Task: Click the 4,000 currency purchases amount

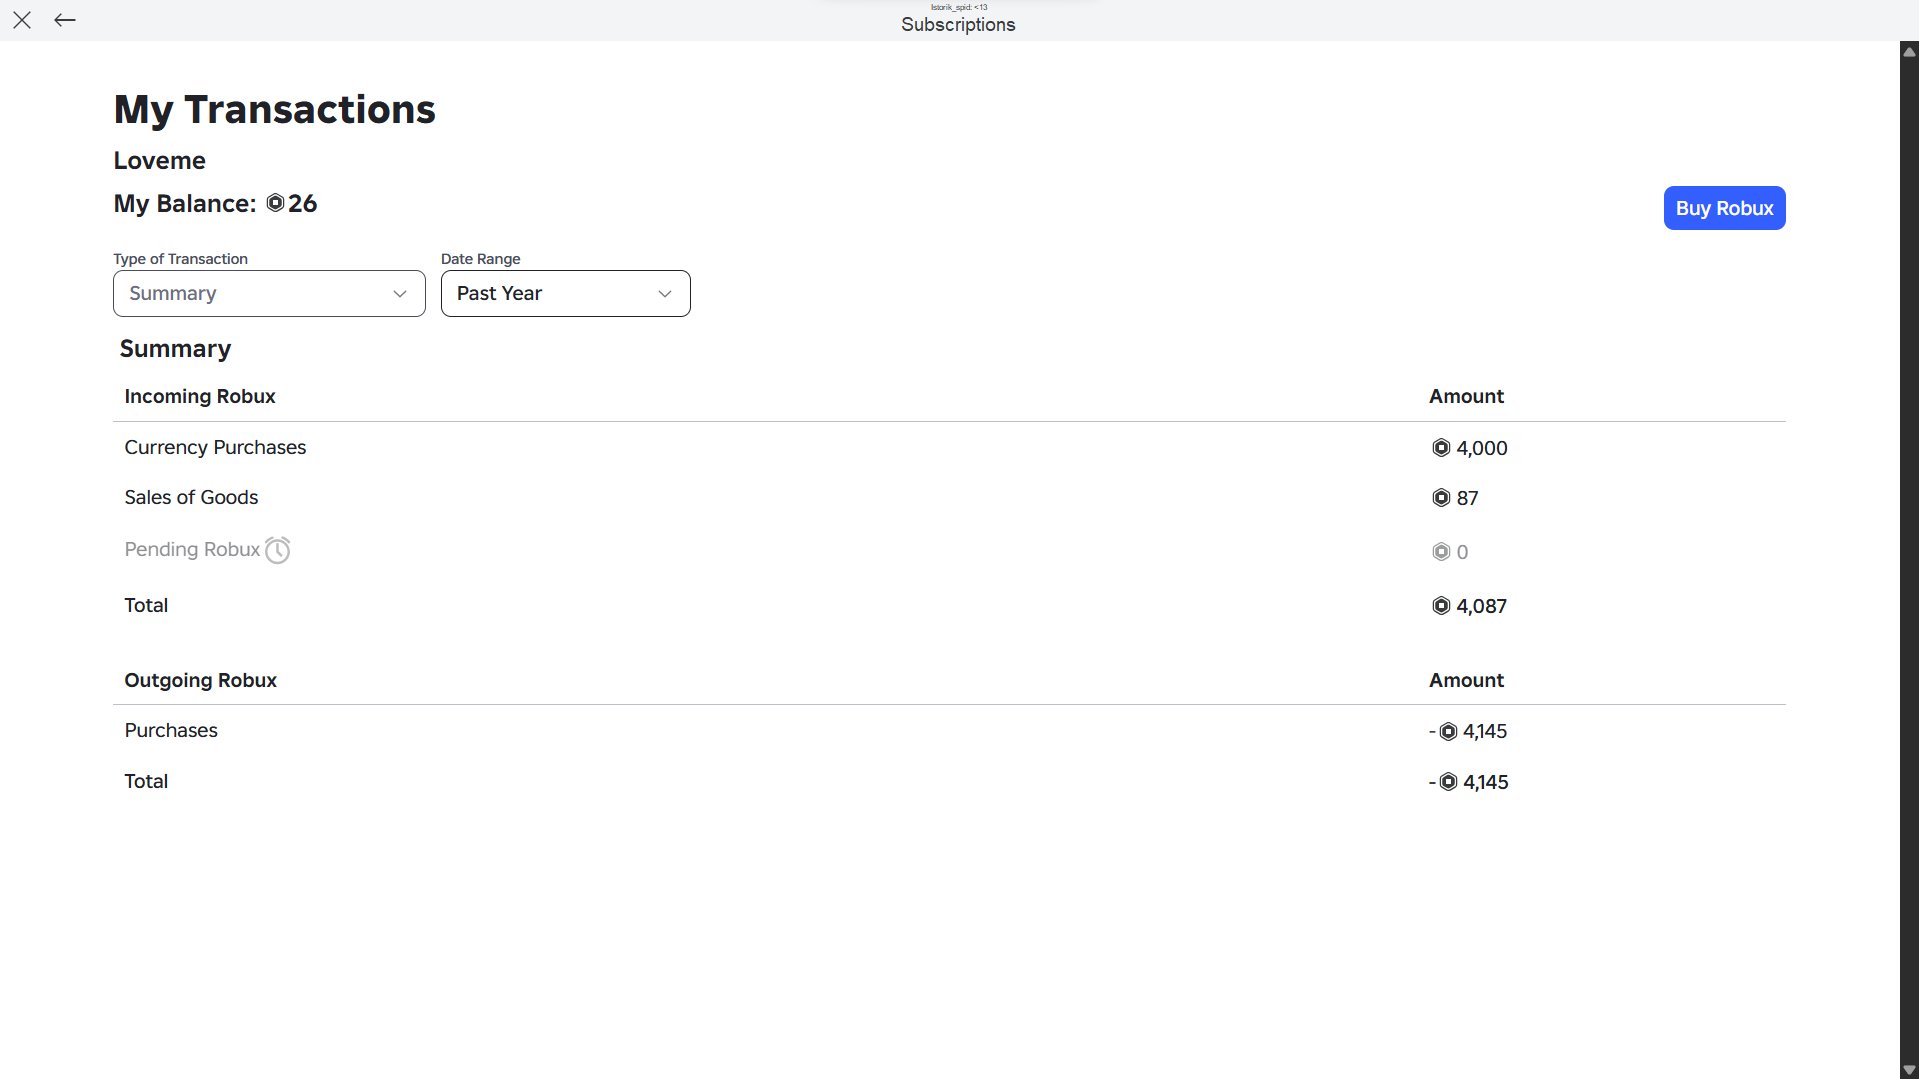Action: 1482,448
